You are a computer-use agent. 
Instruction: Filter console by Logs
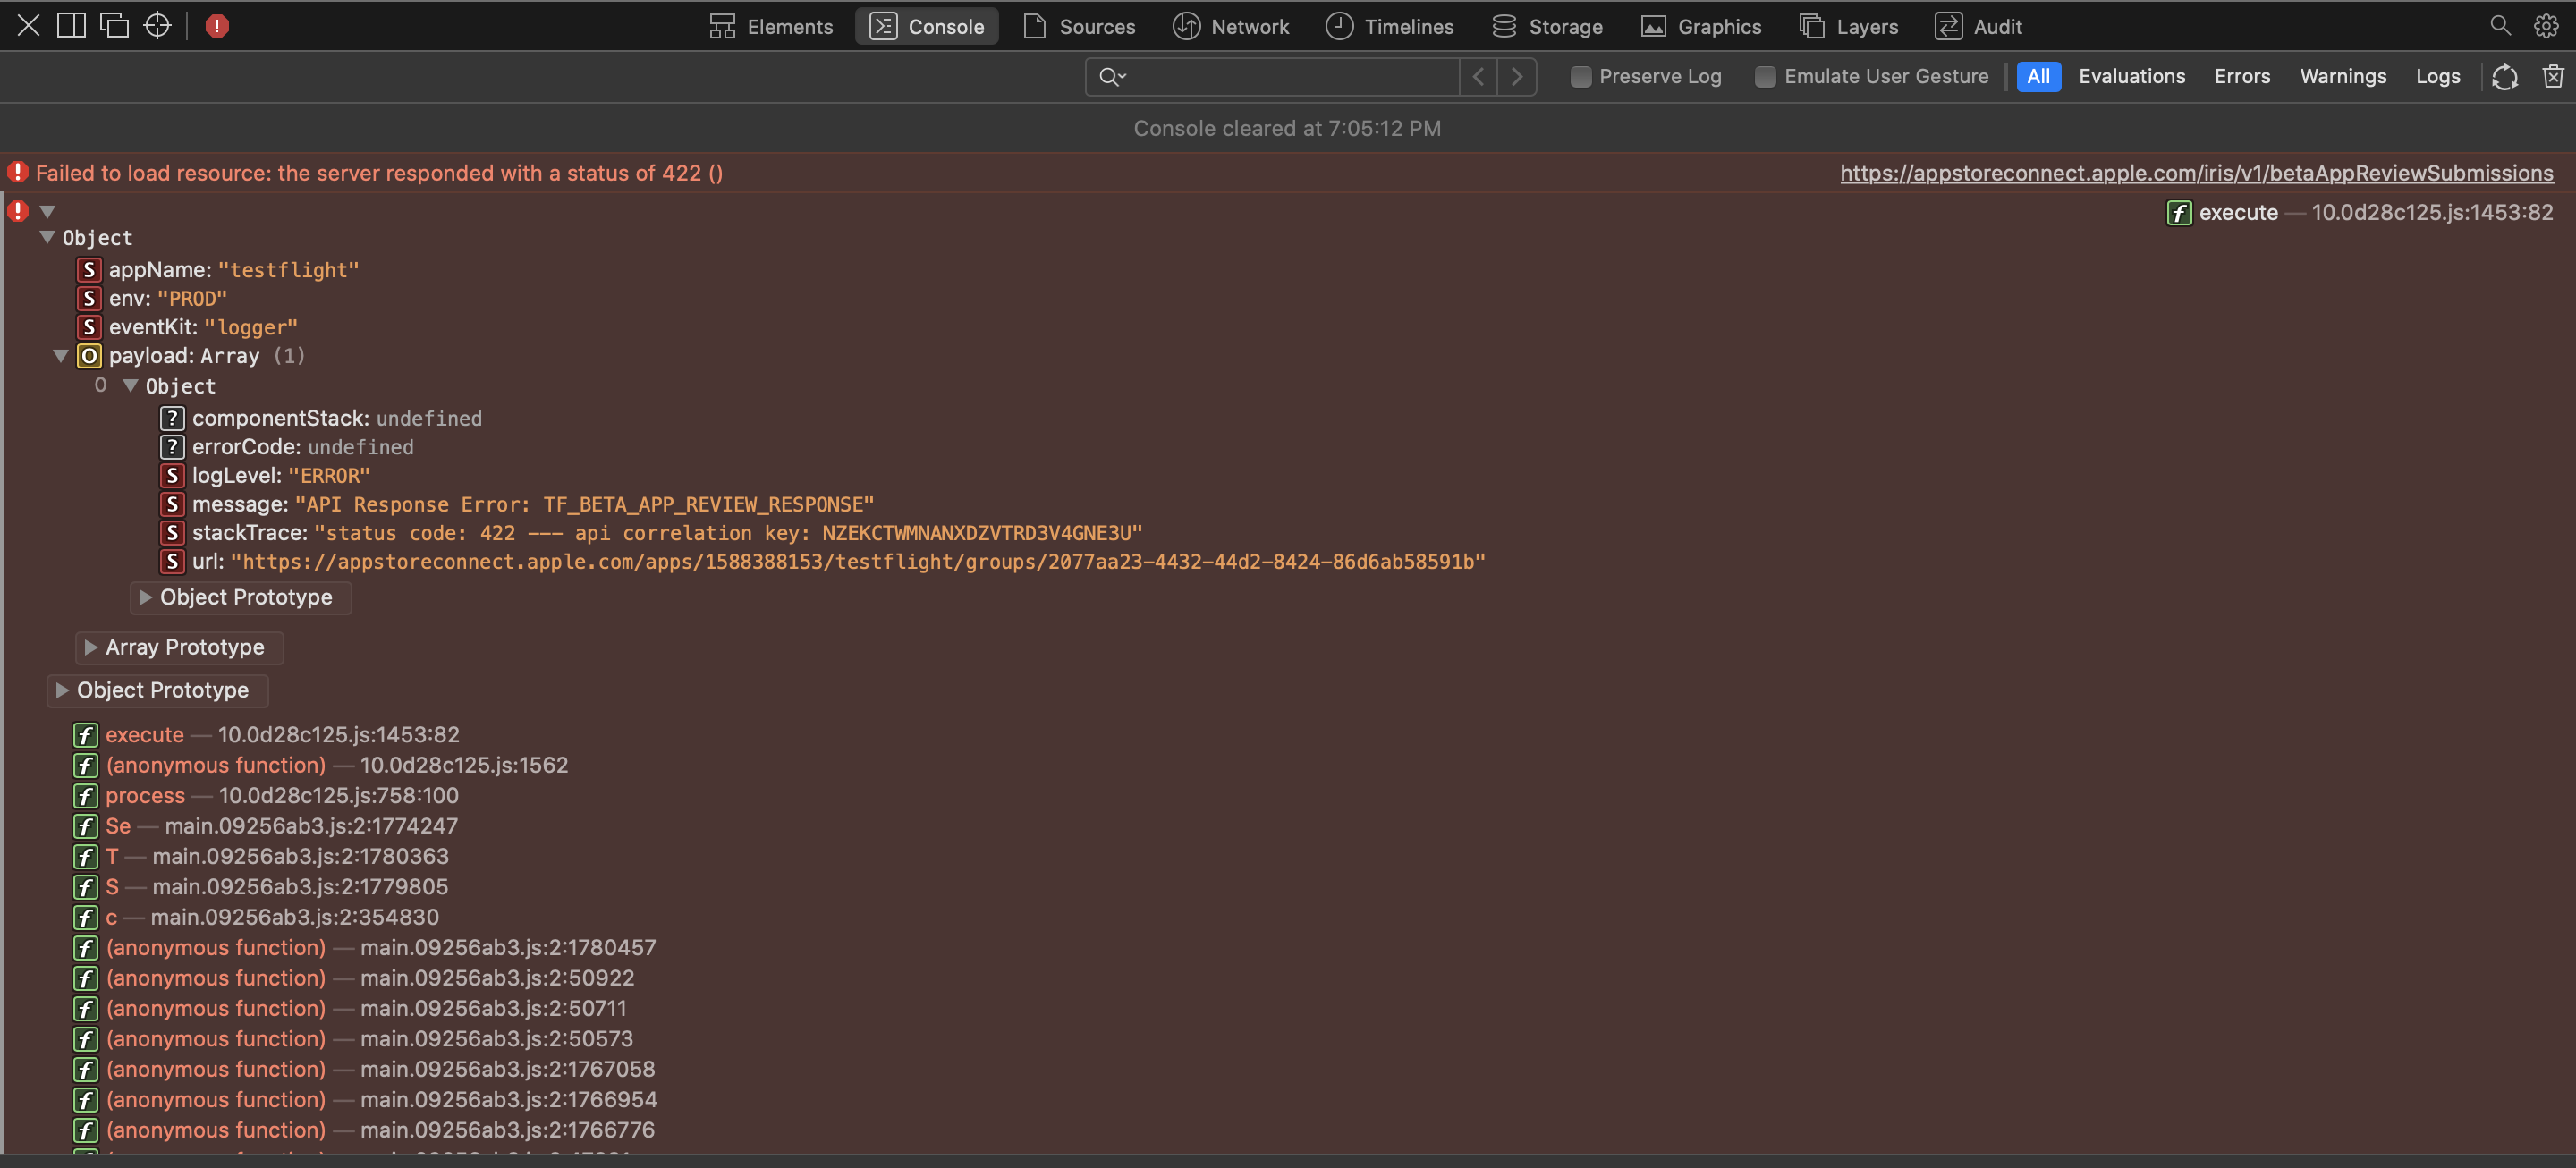click(2437, 77)
